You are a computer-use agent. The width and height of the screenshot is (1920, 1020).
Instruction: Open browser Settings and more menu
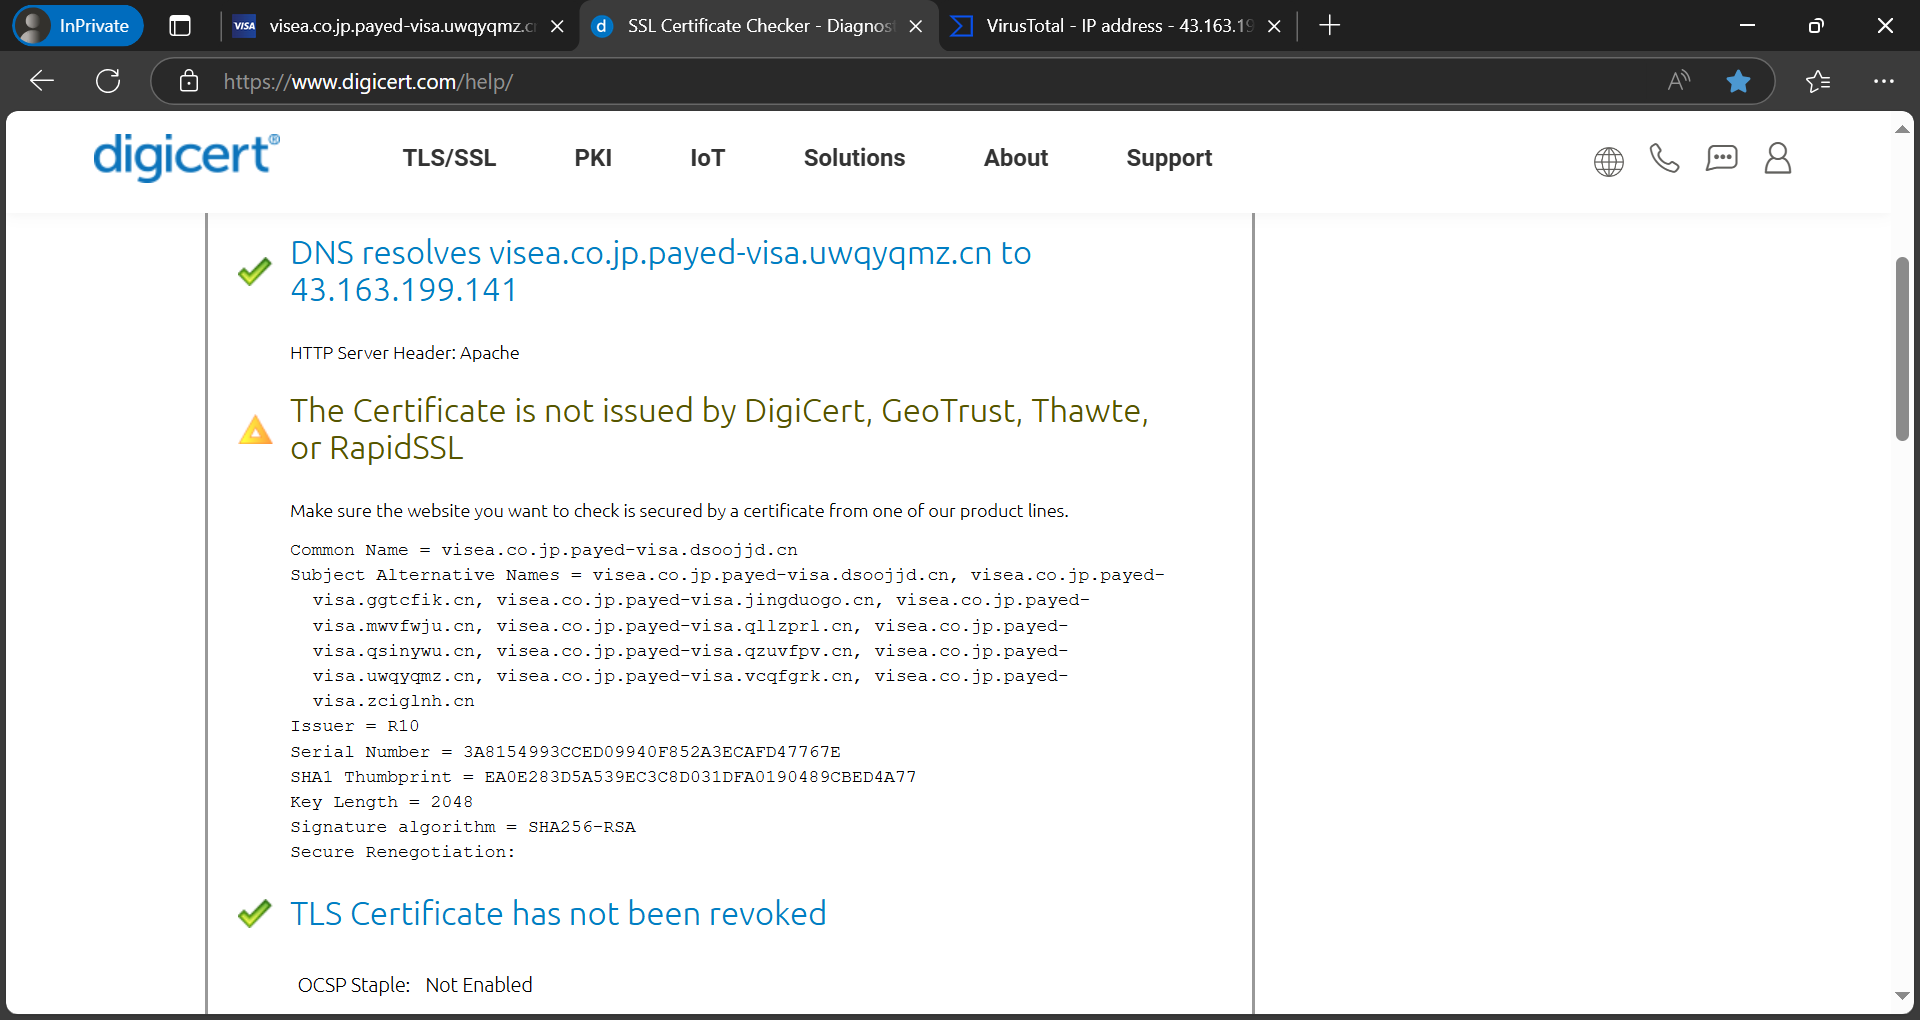pos(1884,81)
